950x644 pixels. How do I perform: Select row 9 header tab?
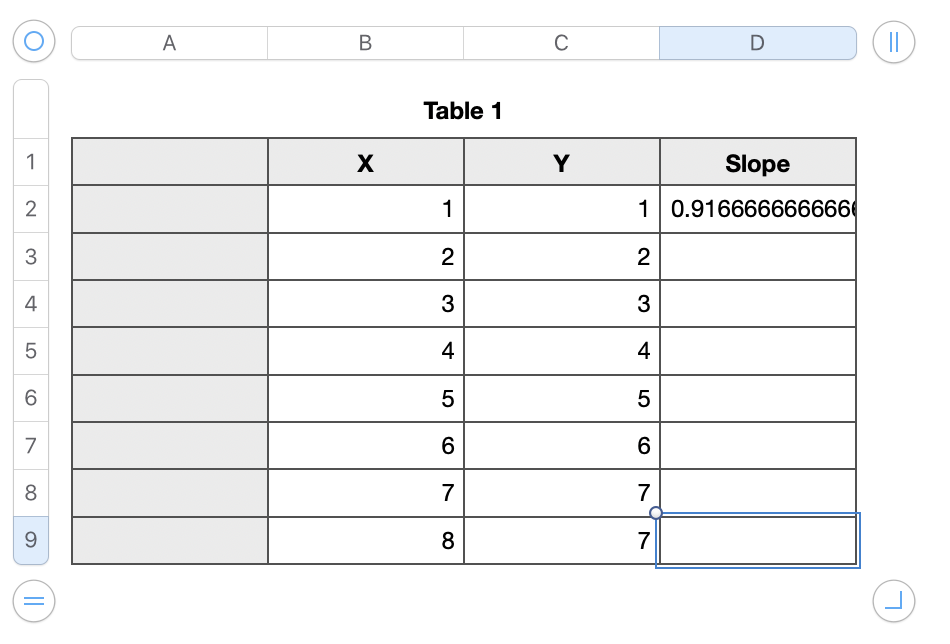coord(31,540)
